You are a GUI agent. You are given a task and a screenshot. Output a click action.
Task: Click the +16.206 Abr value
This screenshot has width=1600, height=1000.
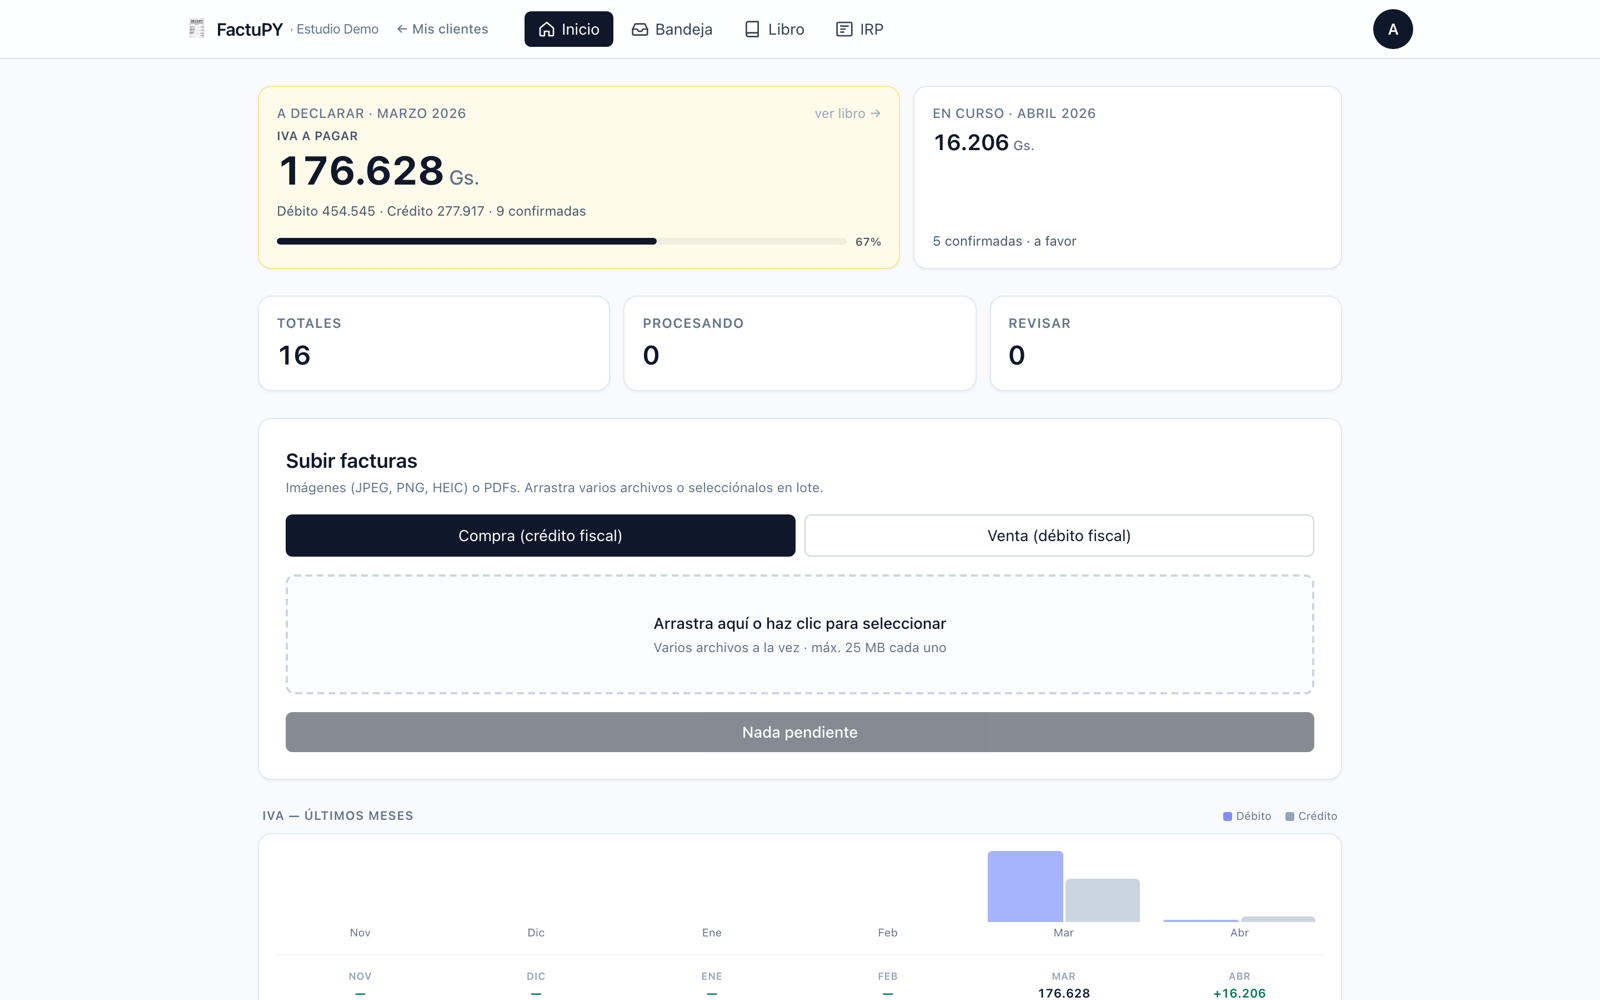pyautogui.click(x=1239, y=993)
